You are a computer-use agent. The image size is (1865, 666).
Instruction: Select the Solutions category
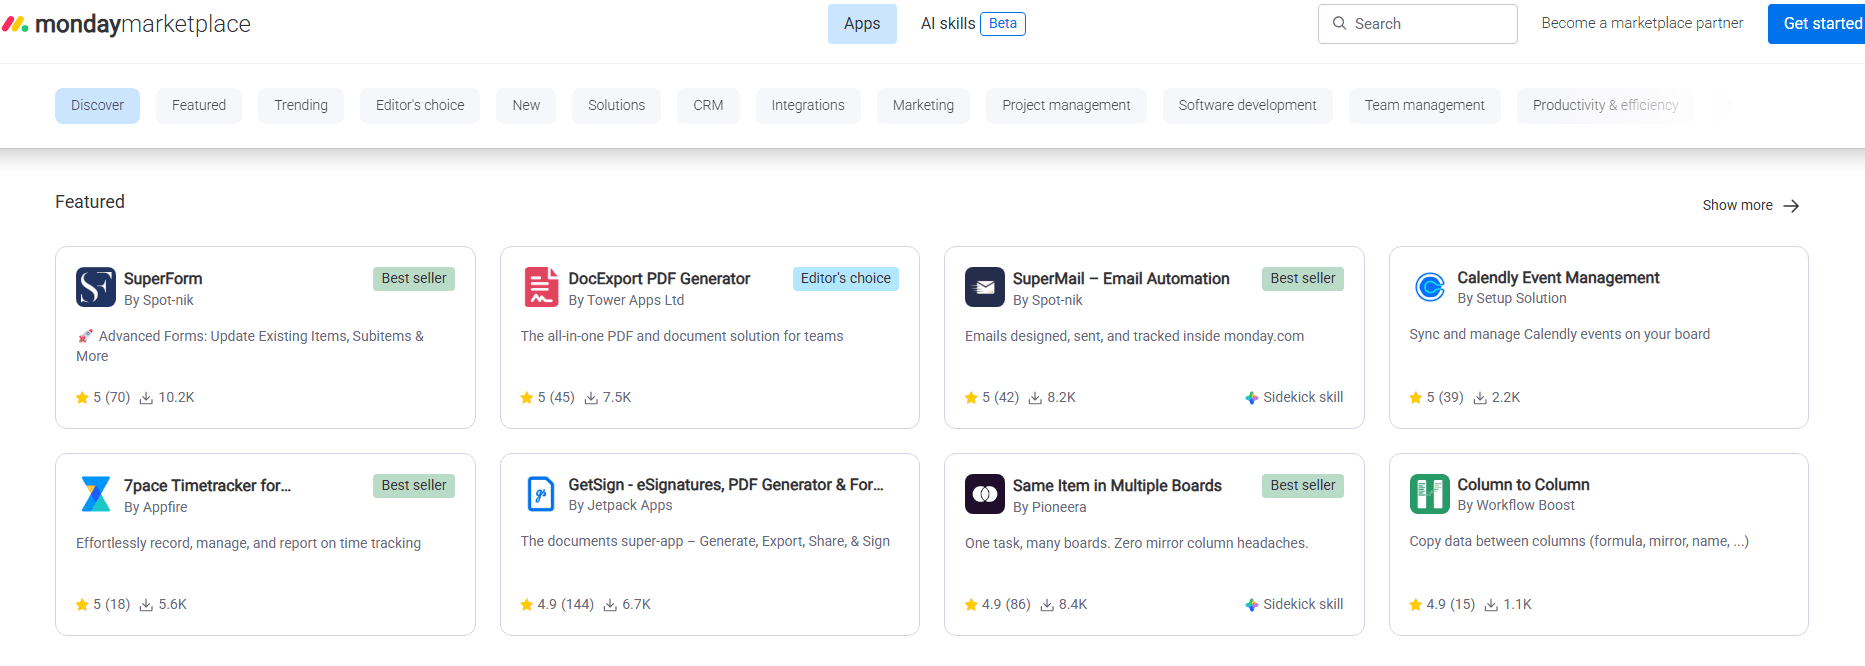[616, 106]
